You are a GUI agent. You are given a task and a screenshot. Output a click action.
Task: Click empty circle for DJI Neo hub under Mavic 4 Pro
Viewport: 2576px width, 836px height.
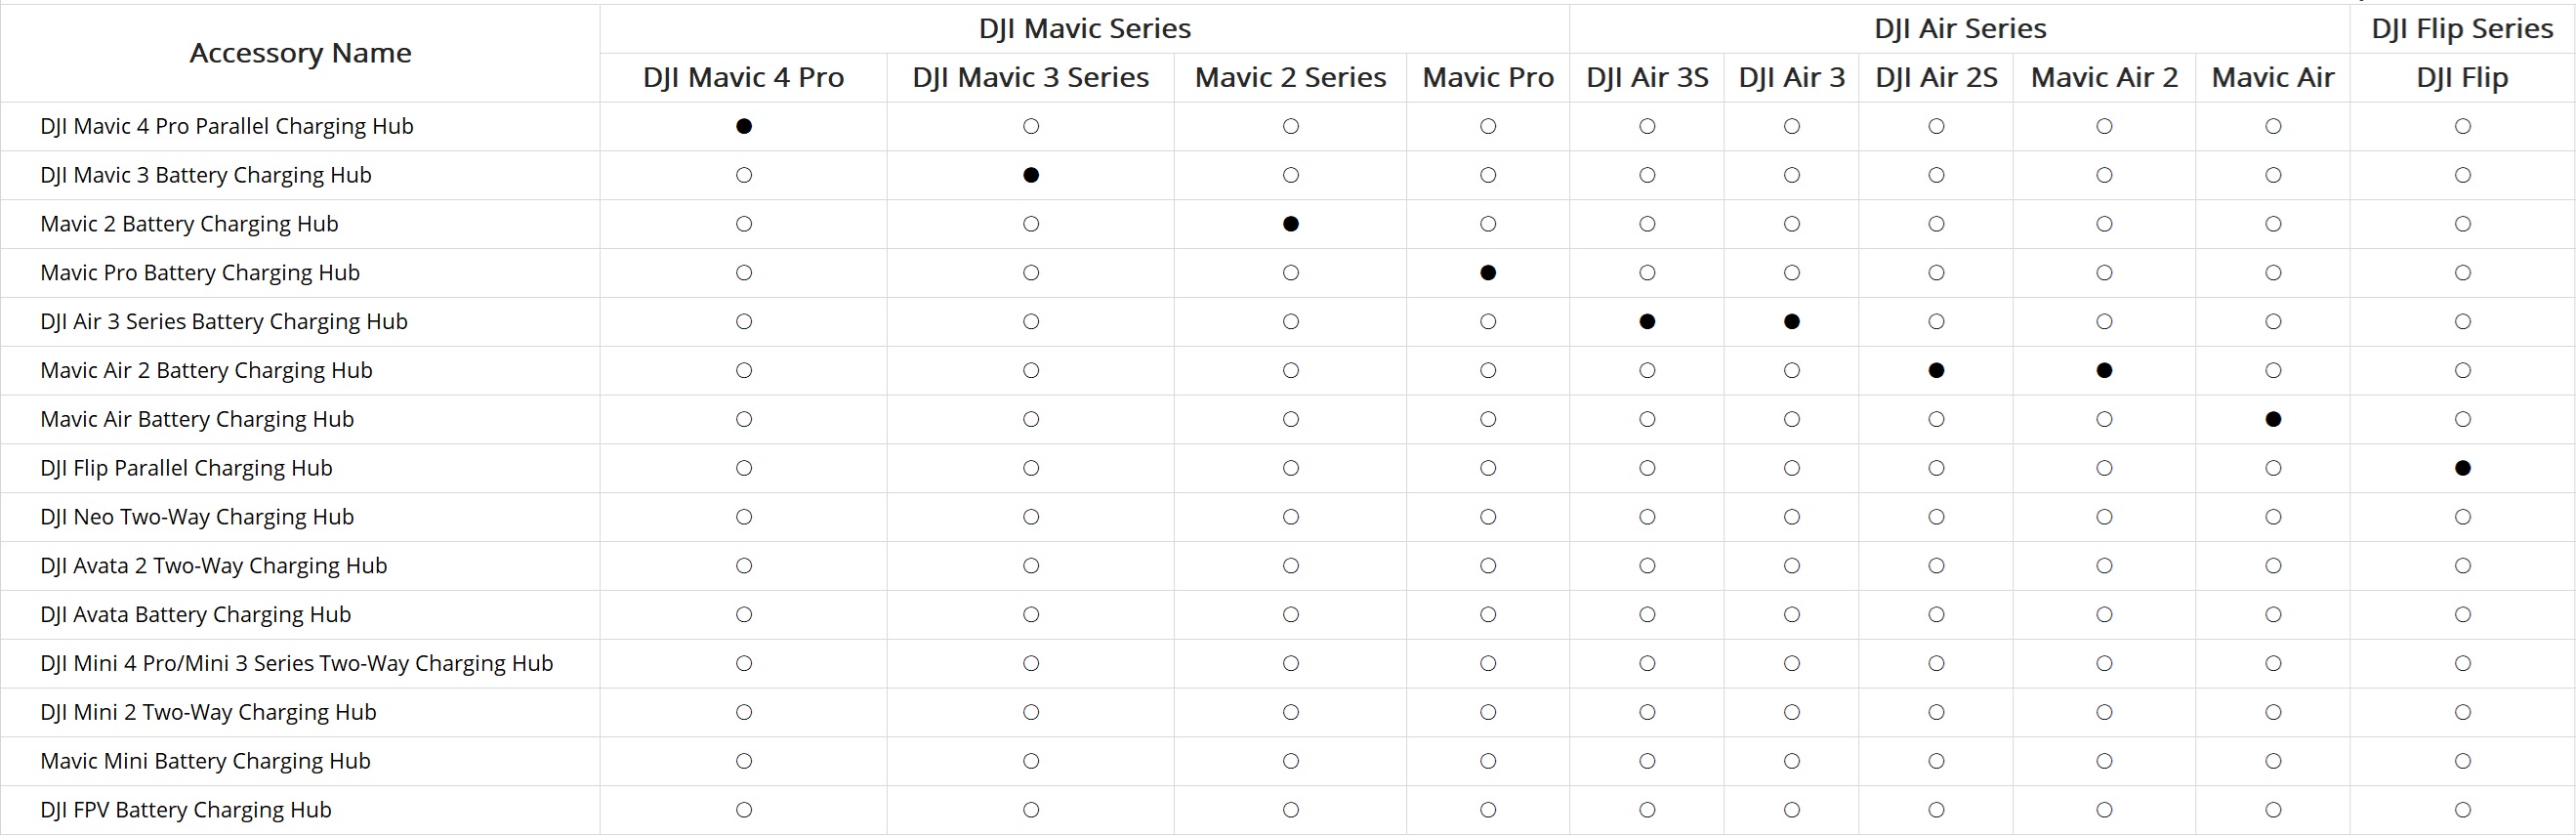743,517
